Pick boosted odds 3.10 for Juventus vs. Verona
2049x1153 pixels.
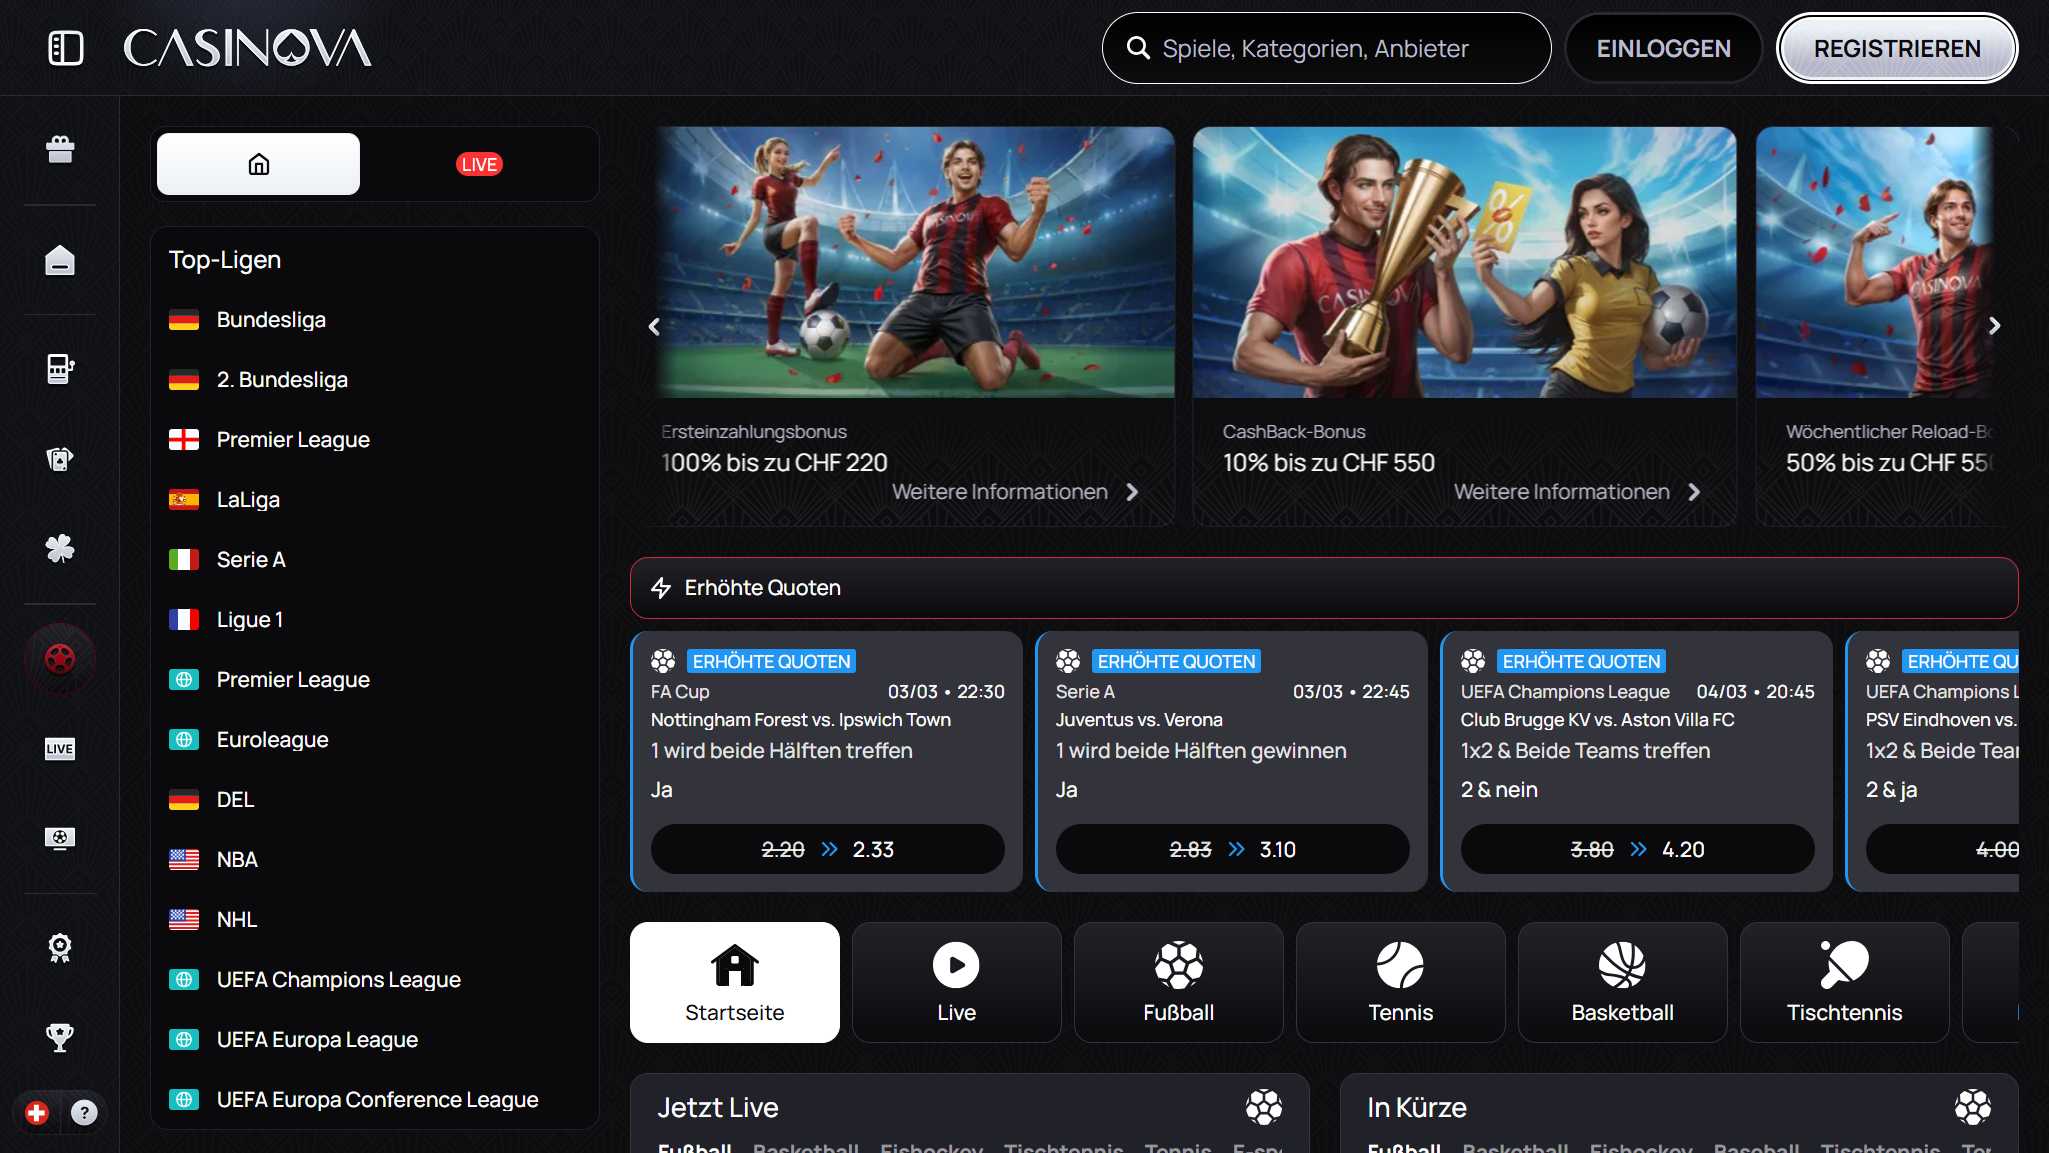1233,849
